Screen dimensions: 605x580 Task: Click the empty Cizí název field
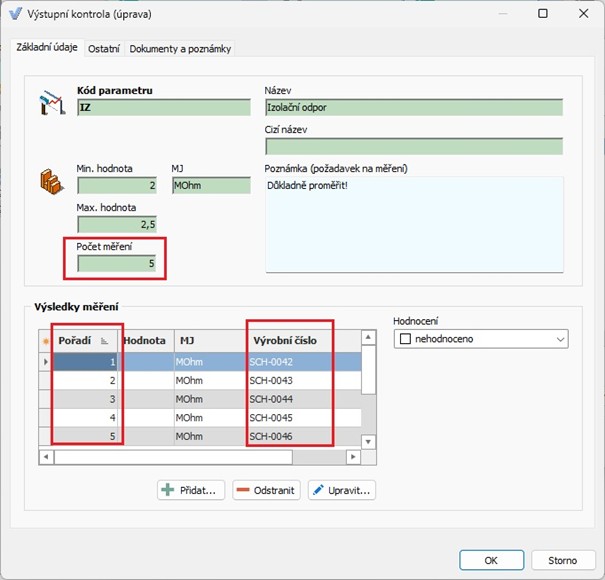tap(414, 146)
